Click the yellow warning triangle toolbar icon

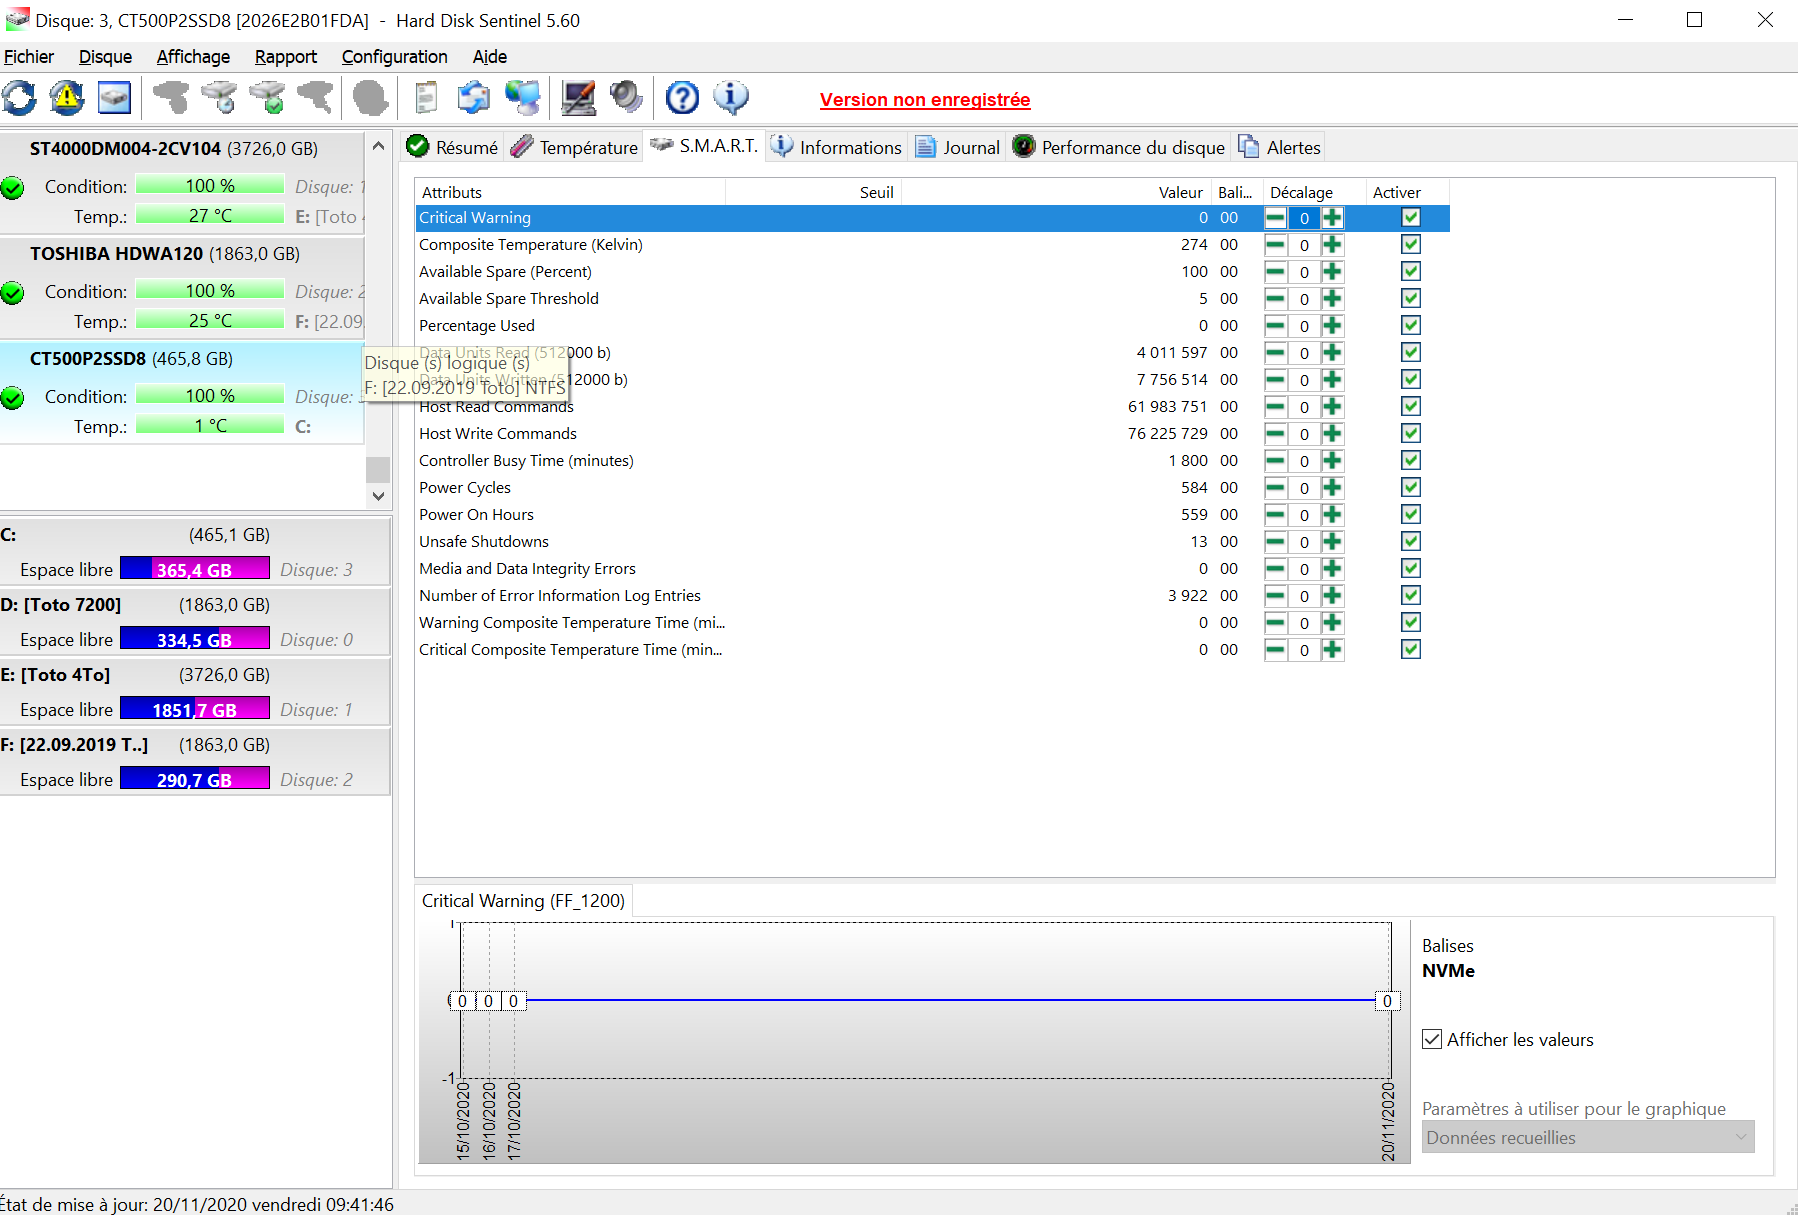(67, 98)
